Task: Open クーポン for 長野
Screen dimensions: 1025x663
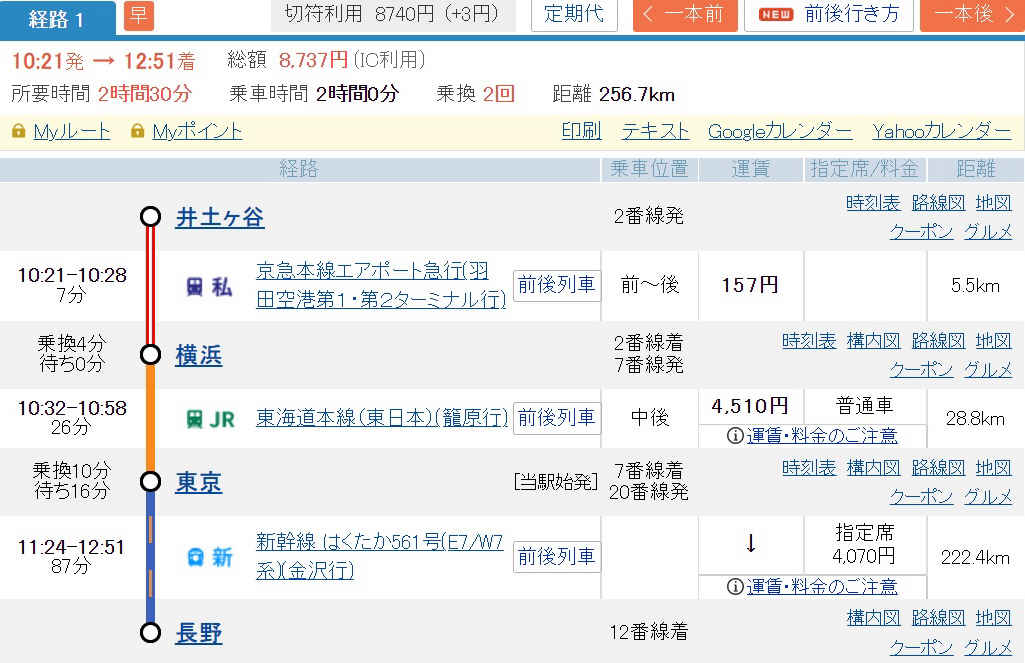Action: point(921,647)
